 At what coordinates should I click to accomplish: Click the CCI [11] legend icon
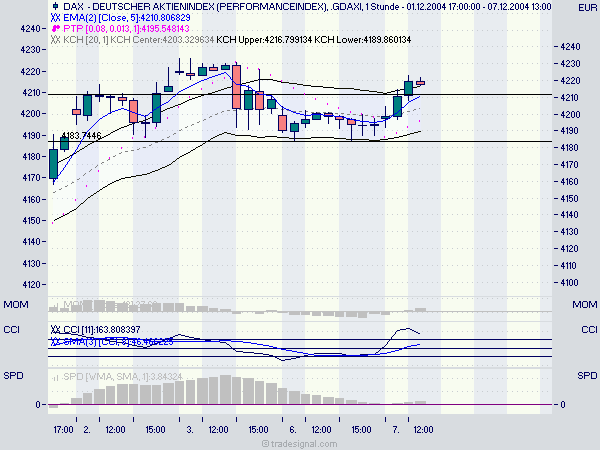tap(56, 329)
